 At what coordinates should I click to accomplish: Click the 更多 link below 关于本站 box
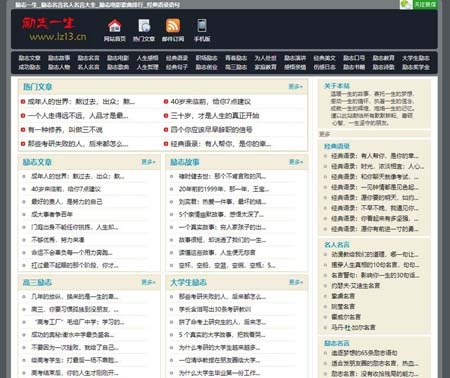point(325,134)
